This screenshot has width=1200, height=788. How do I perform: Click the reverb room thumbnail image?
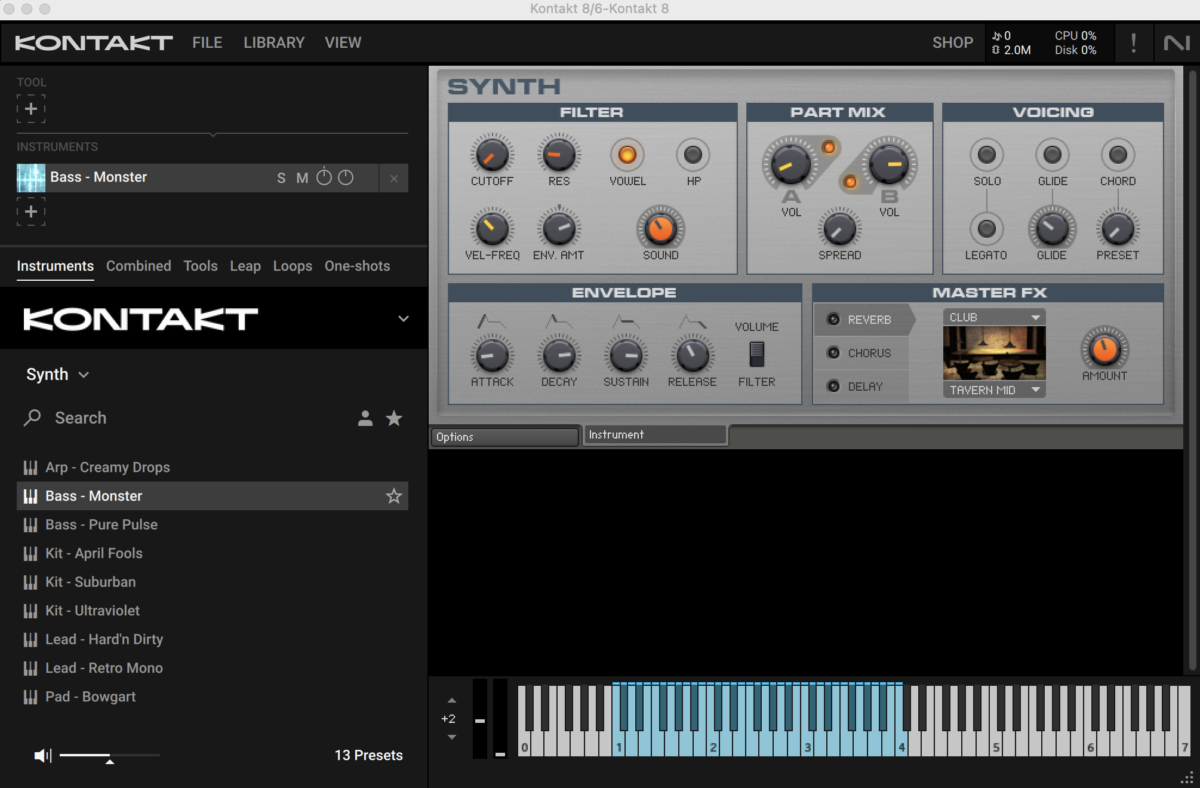pyautogui.click(x=994, y=354)
